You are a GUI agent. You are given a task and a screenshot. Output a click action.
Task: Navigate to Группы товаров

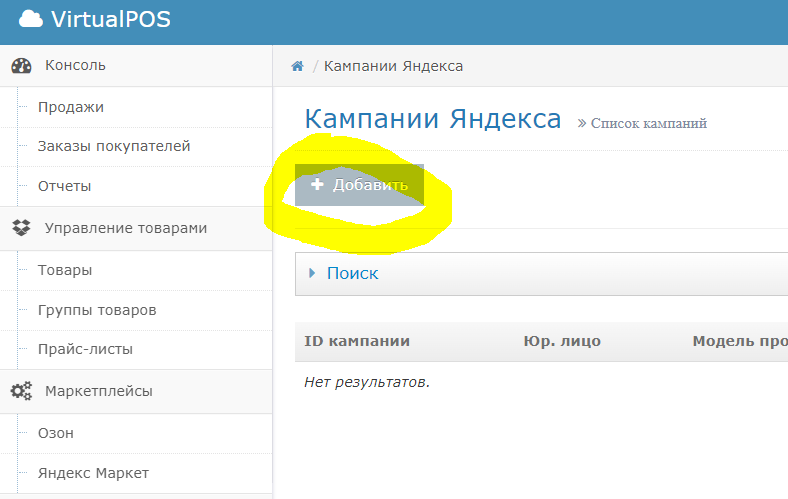point(97,310)
